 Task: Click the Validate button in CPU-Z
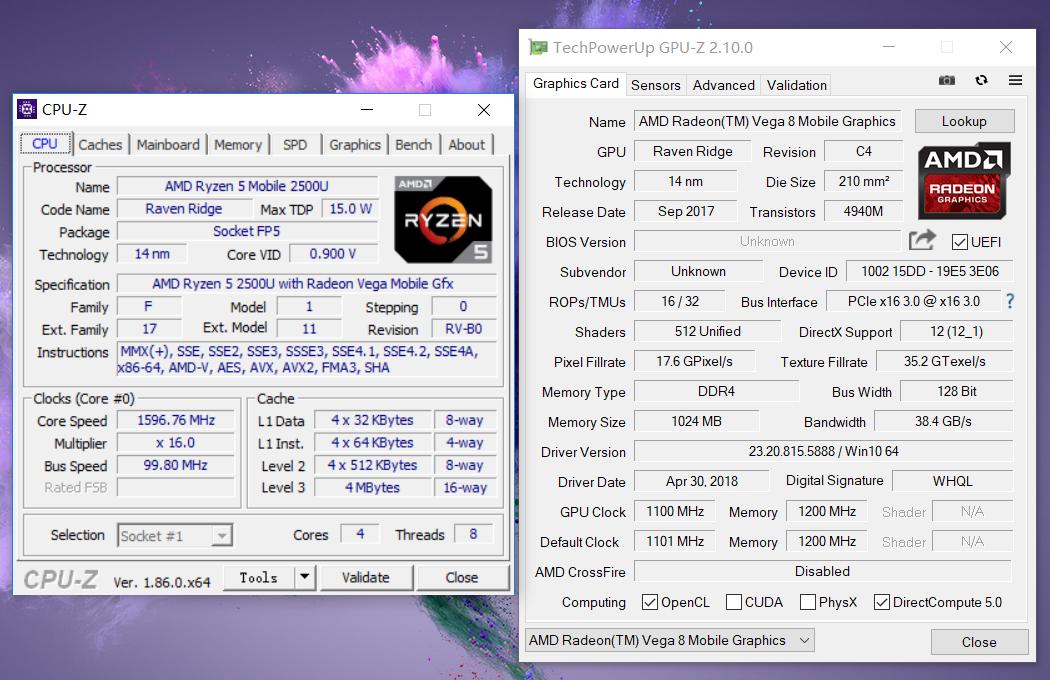(x=369, y=577)
